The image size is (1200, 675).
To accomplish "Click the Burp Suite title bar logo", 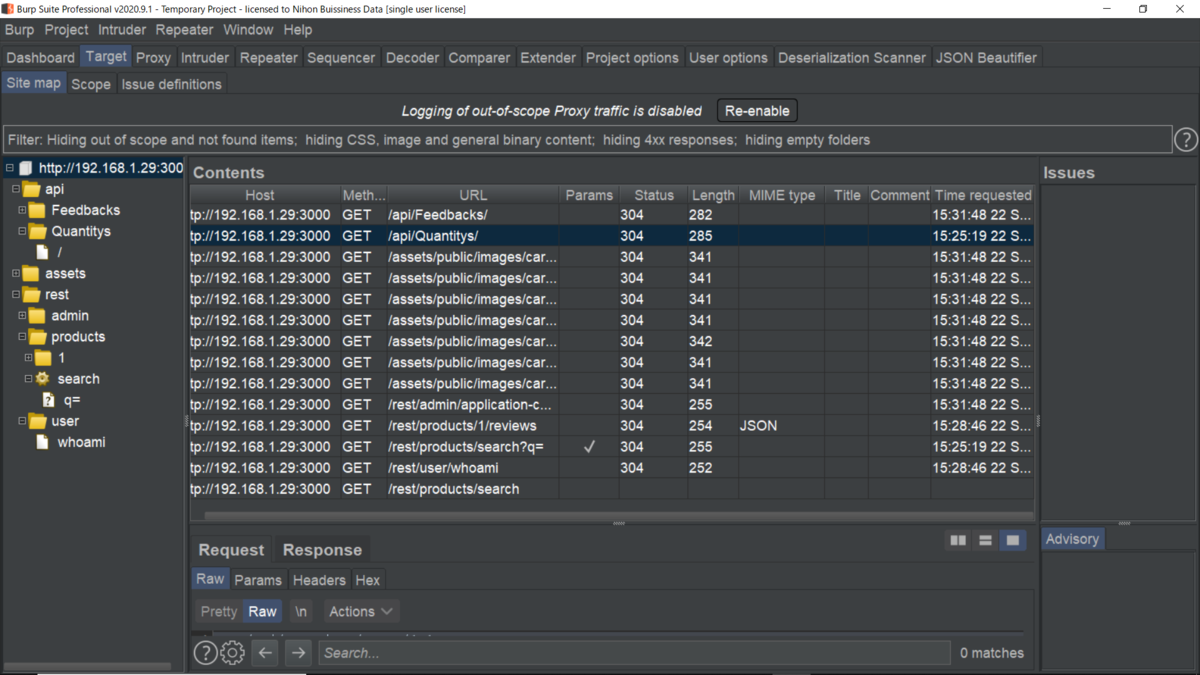I will coord(8,9).
